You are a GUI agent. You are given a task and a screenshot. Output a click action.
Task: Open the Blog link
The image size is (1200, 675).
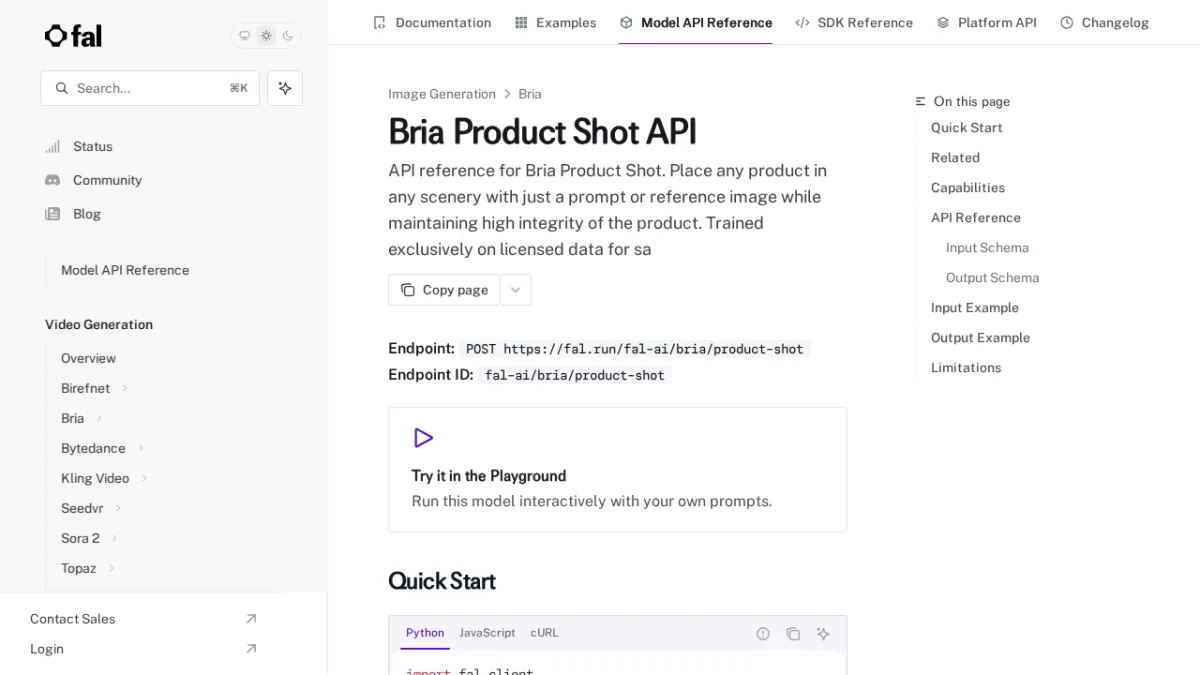[x=87, y=214]
